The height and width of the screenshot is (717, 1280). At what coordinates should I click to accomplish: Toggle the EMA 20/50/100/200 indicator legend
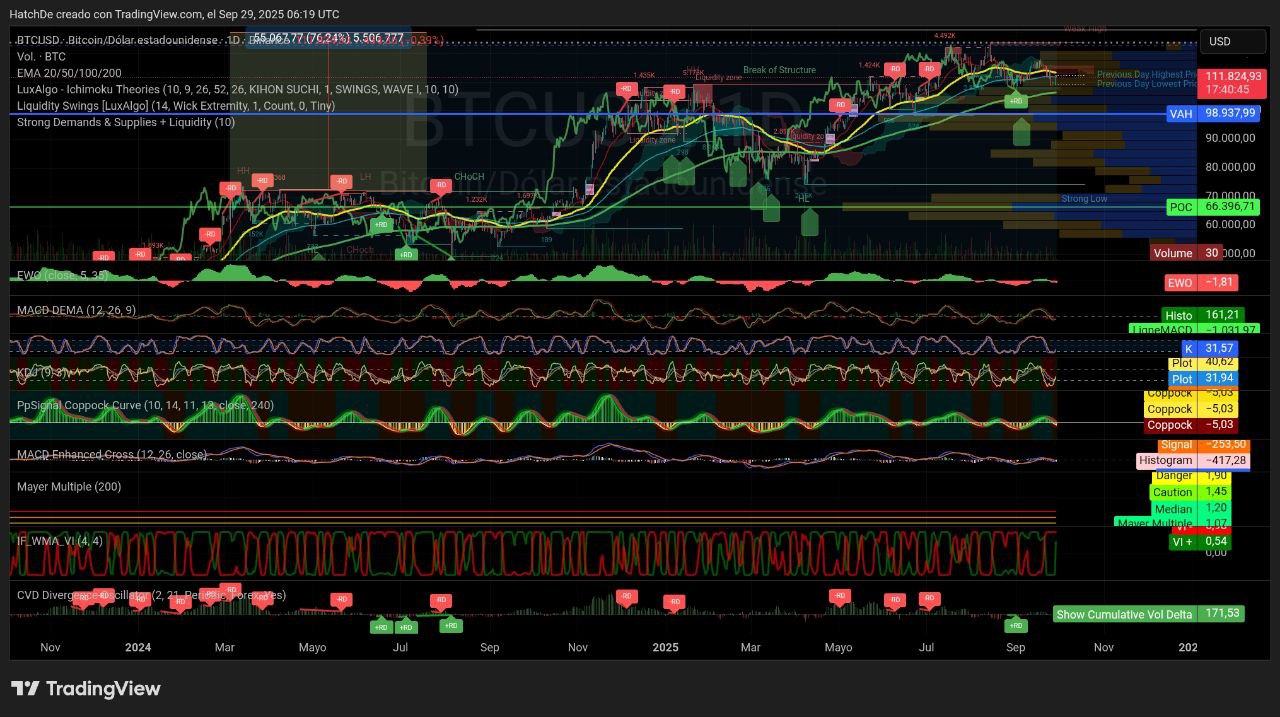coord(69,73)
